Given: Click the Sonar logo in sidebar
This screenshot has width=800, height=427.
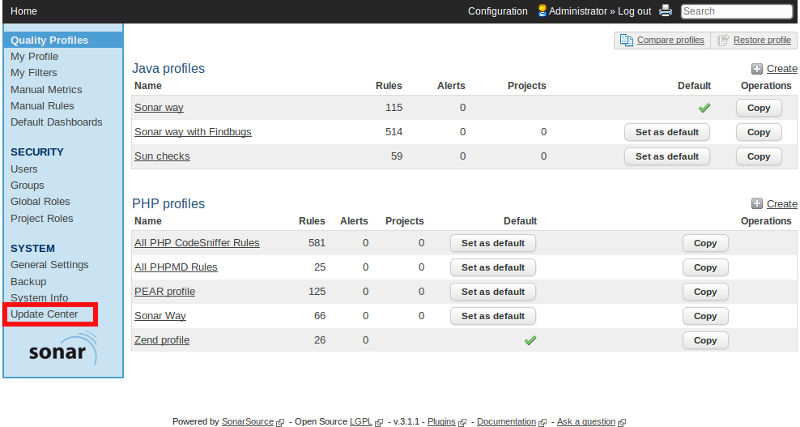Looking at the screenshot, I should [63, 352].
